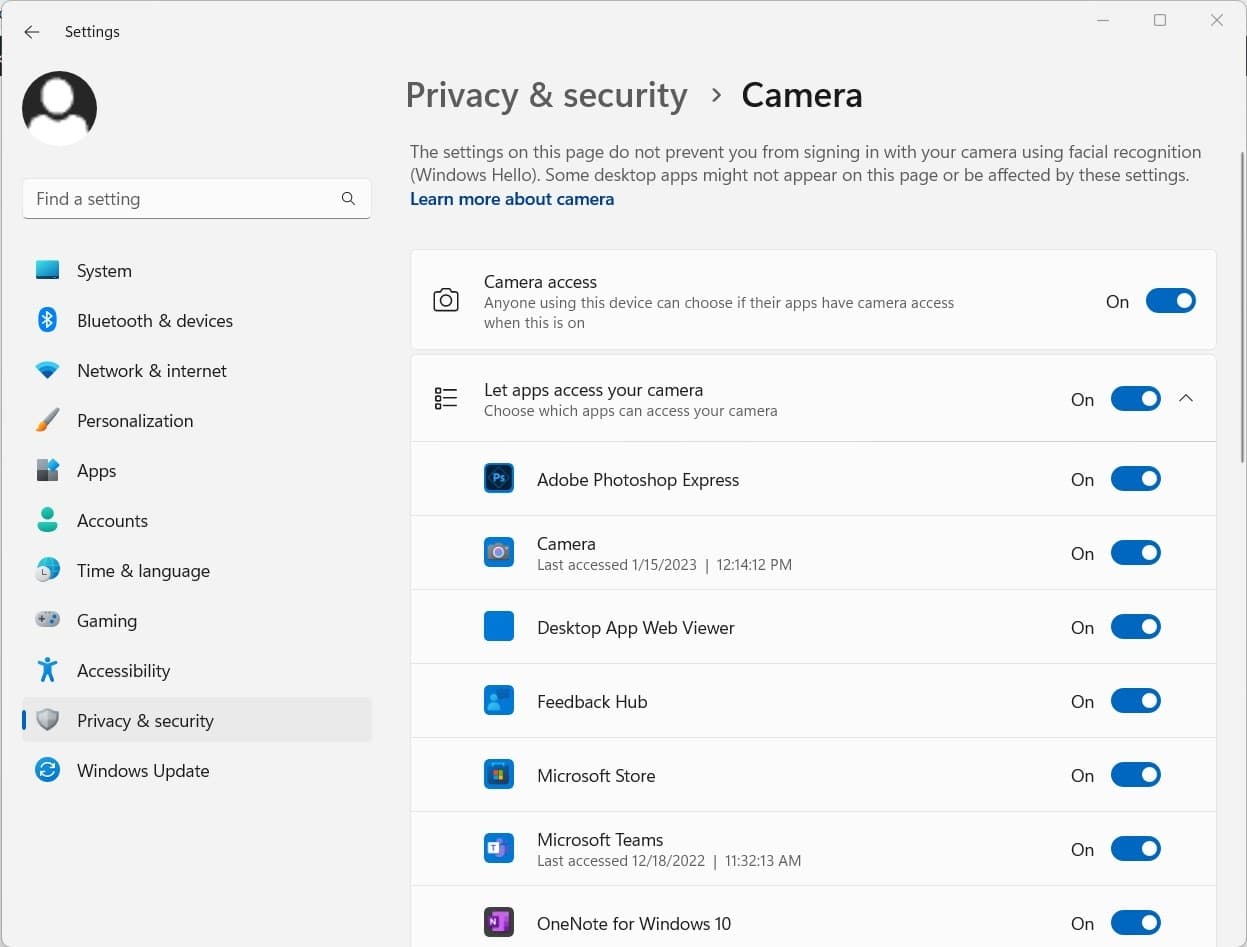1247x947 pixels.
Task: Click the Feedback Hub label
Action: point(592,702)
